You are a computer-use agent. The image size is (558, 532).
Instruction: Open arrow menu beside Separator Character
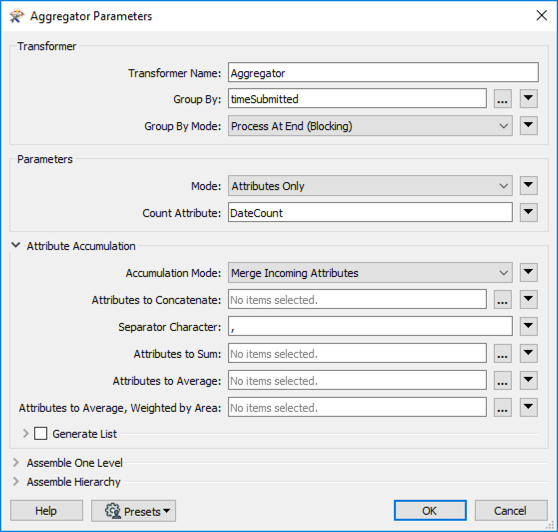click(528, 326)
